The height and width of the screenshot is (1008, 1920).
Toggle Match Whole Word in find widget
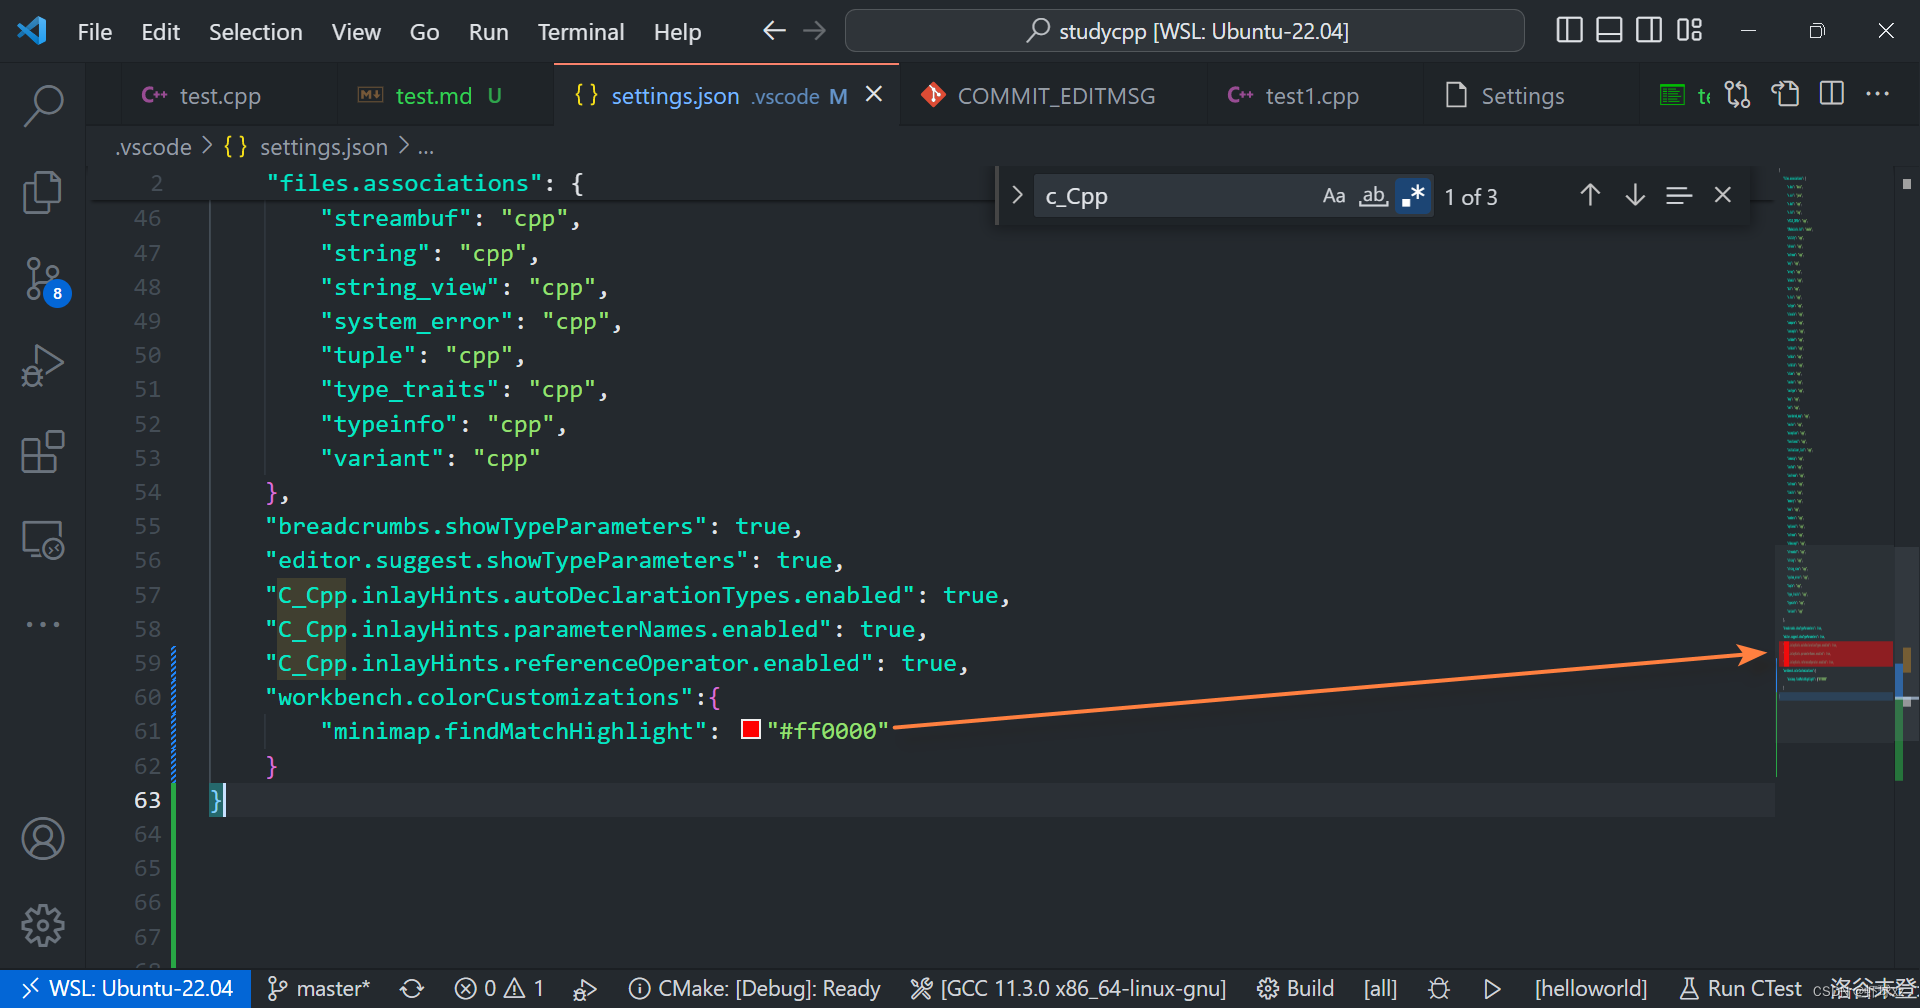pos(1374,196)
